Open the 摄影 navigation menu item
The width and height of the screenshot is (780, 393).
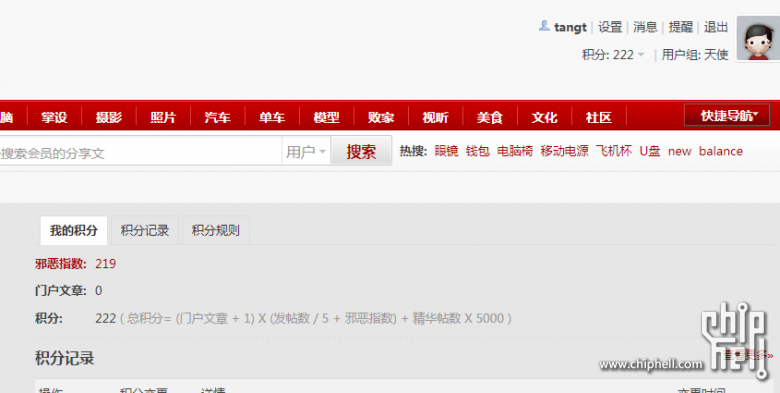coord(108,117)
